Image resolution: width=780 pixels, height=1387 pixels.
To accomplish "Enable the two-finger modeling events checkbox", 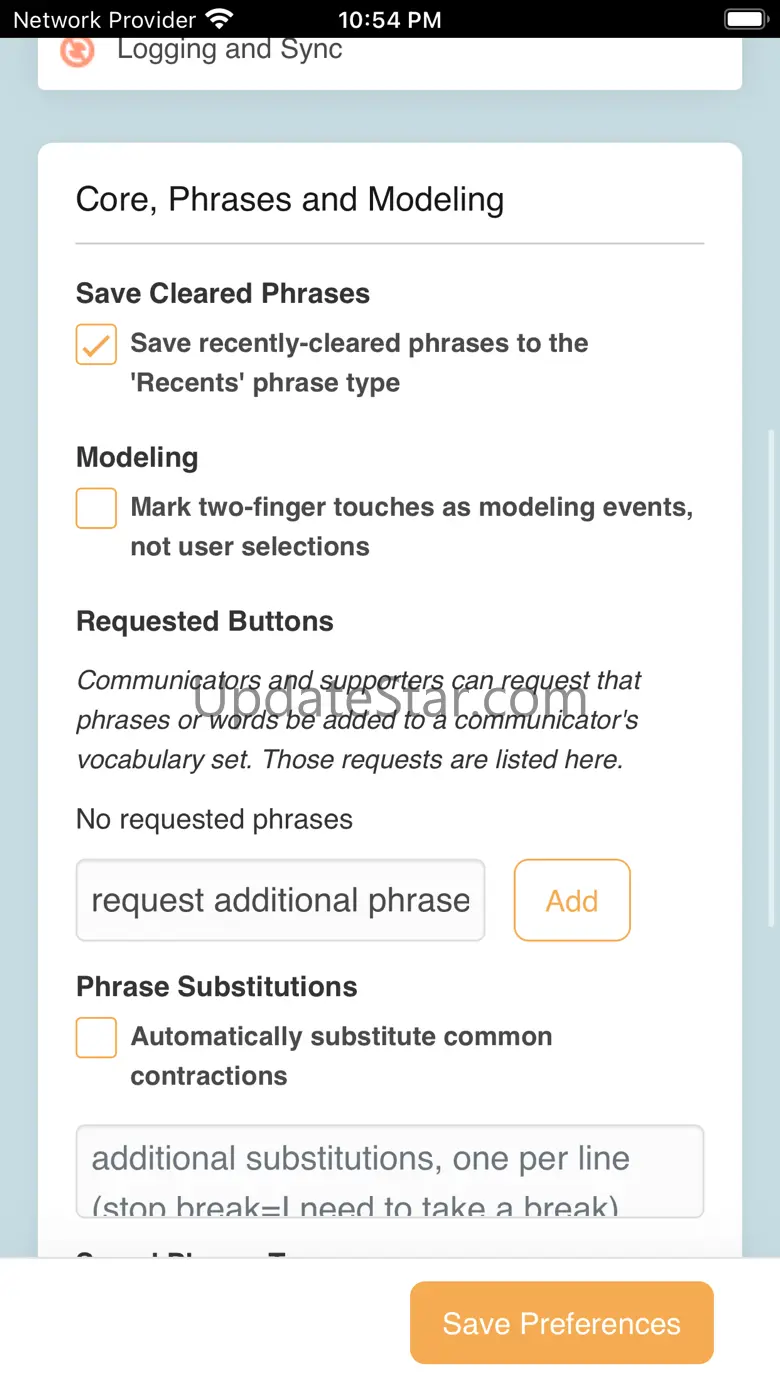I will 96,508.
